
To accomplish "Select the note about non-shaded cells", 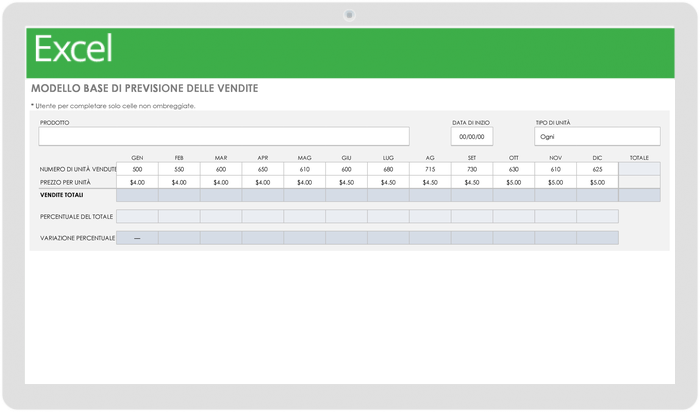I will 113,106.
